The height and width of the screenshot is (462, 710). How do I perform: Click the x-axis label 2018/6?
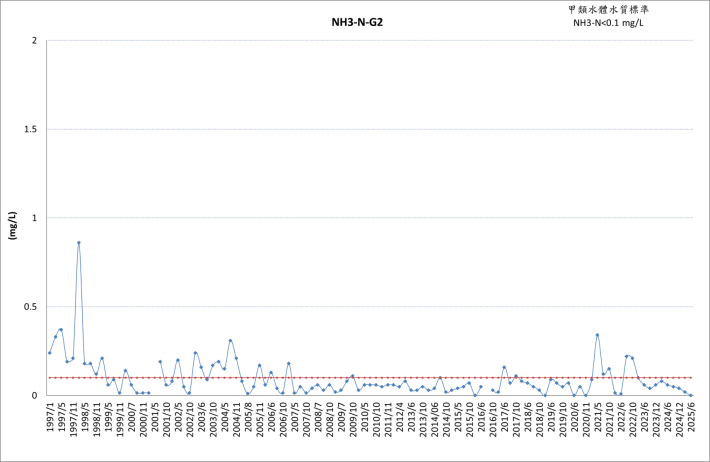click(x=528, y=418)
